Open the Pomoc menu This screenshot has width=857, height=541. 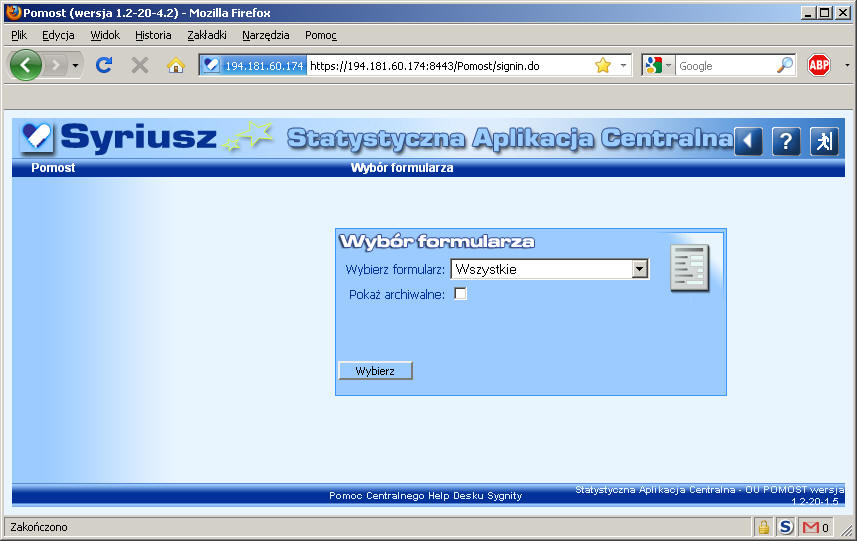click(x=321, y=35)
